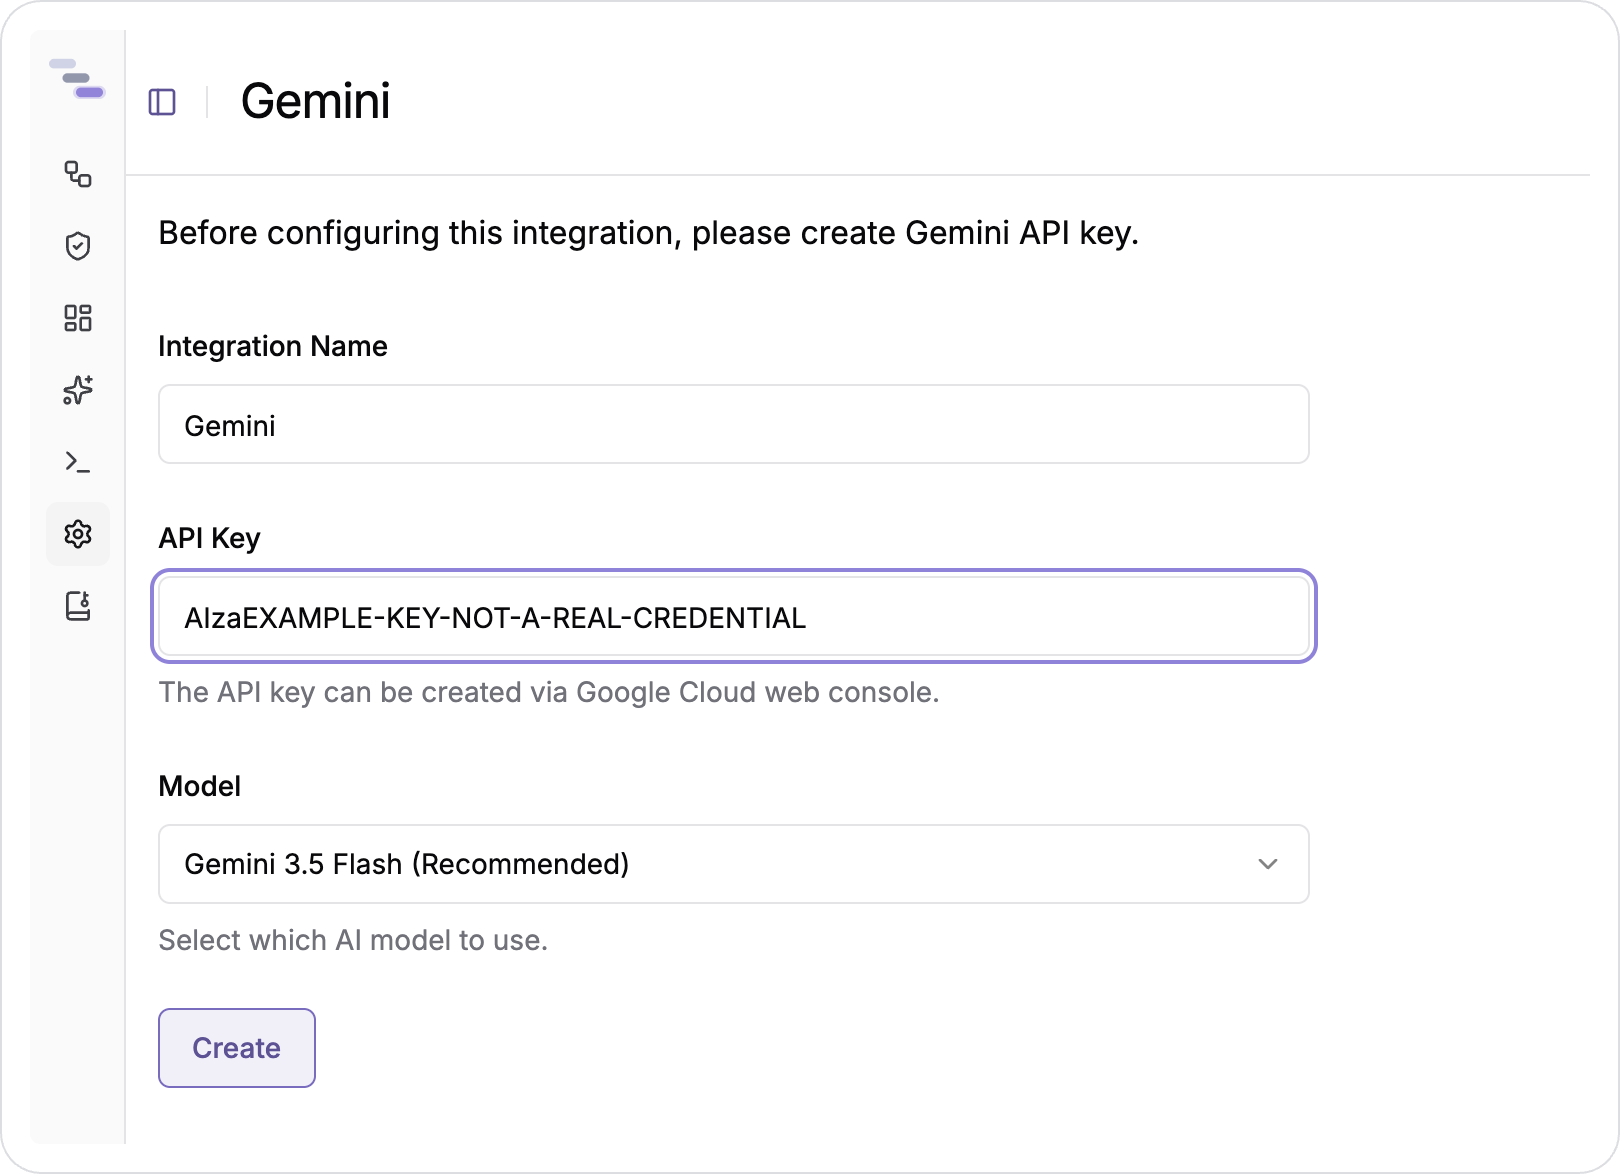Click the 'Select which AI model to use.' hint
Screen dimensions: 1620x1174
(x=353, y=940)
